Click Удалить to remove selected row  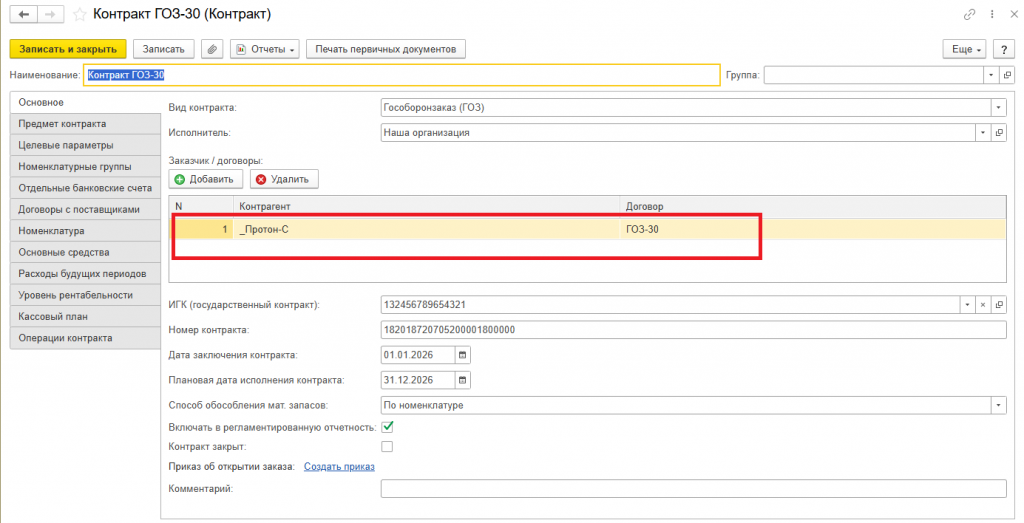click(x=284, y=179)
